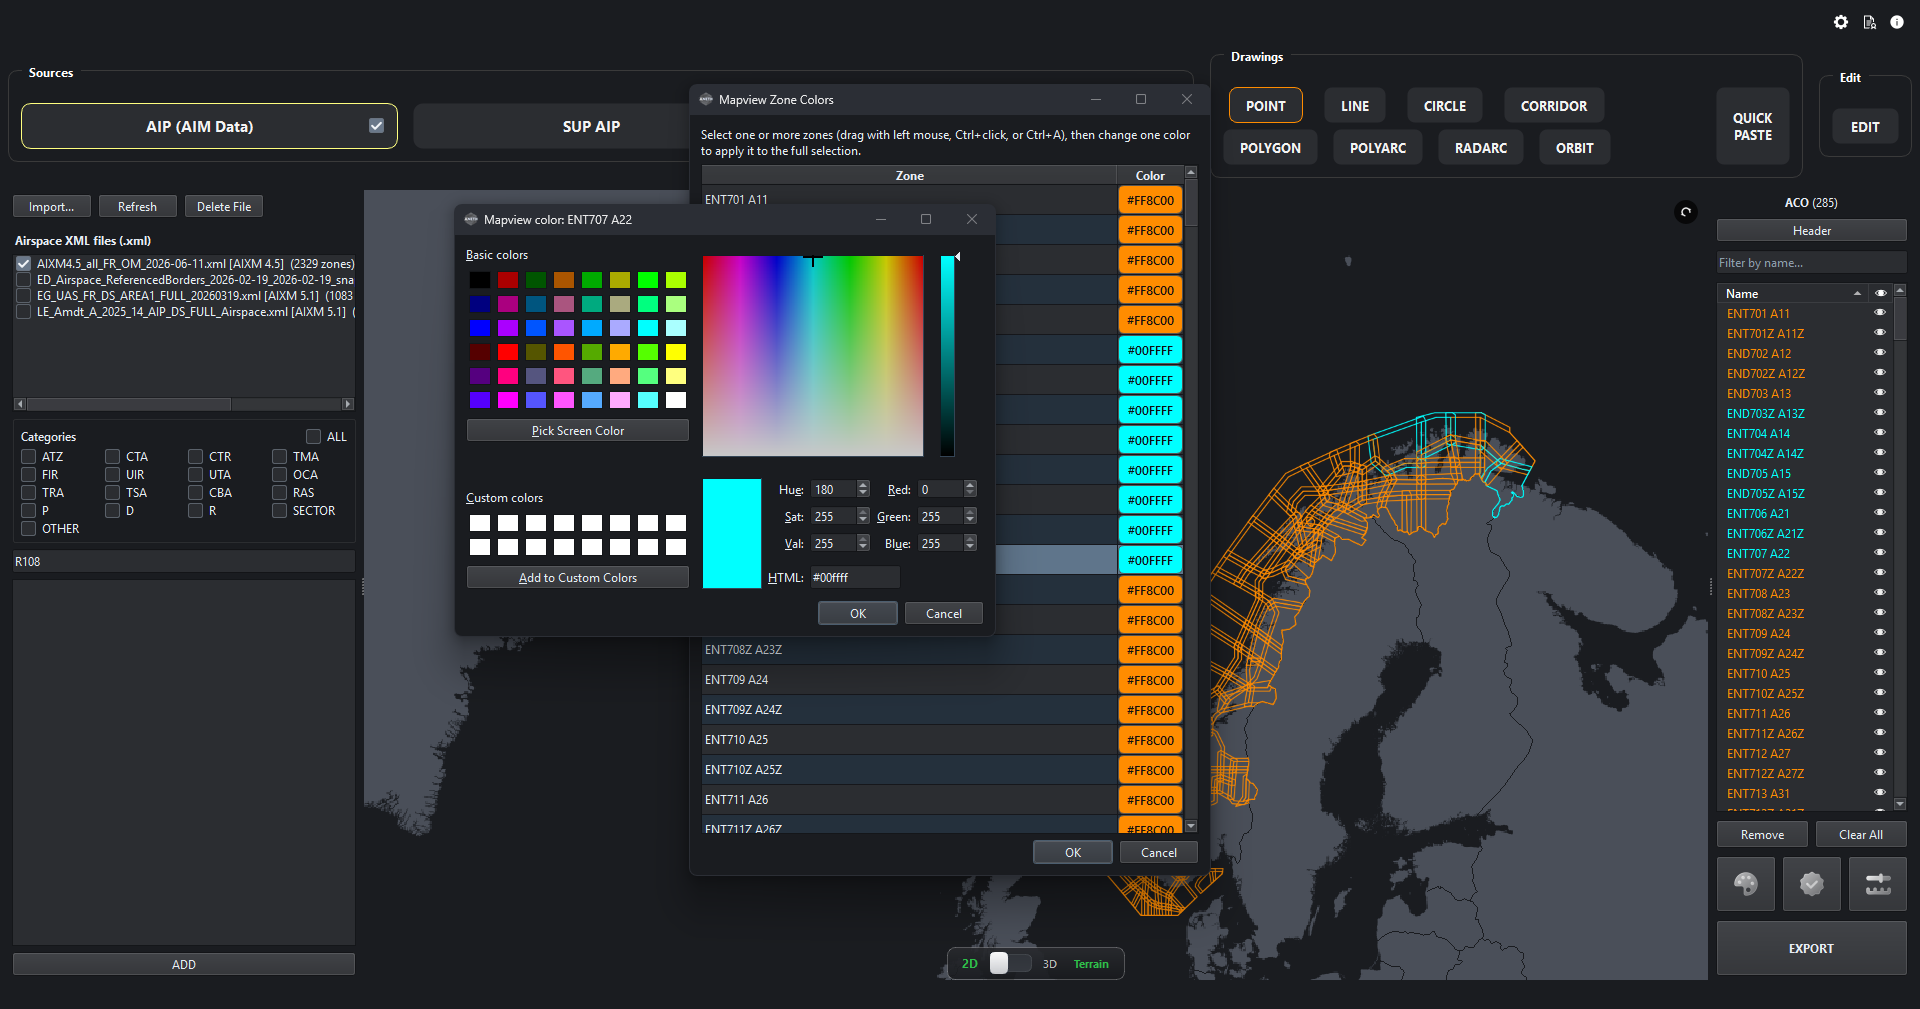This screenshot has height=1009, width=1920.
Task: Increase the Red spinner value
Action: (970, 485)
